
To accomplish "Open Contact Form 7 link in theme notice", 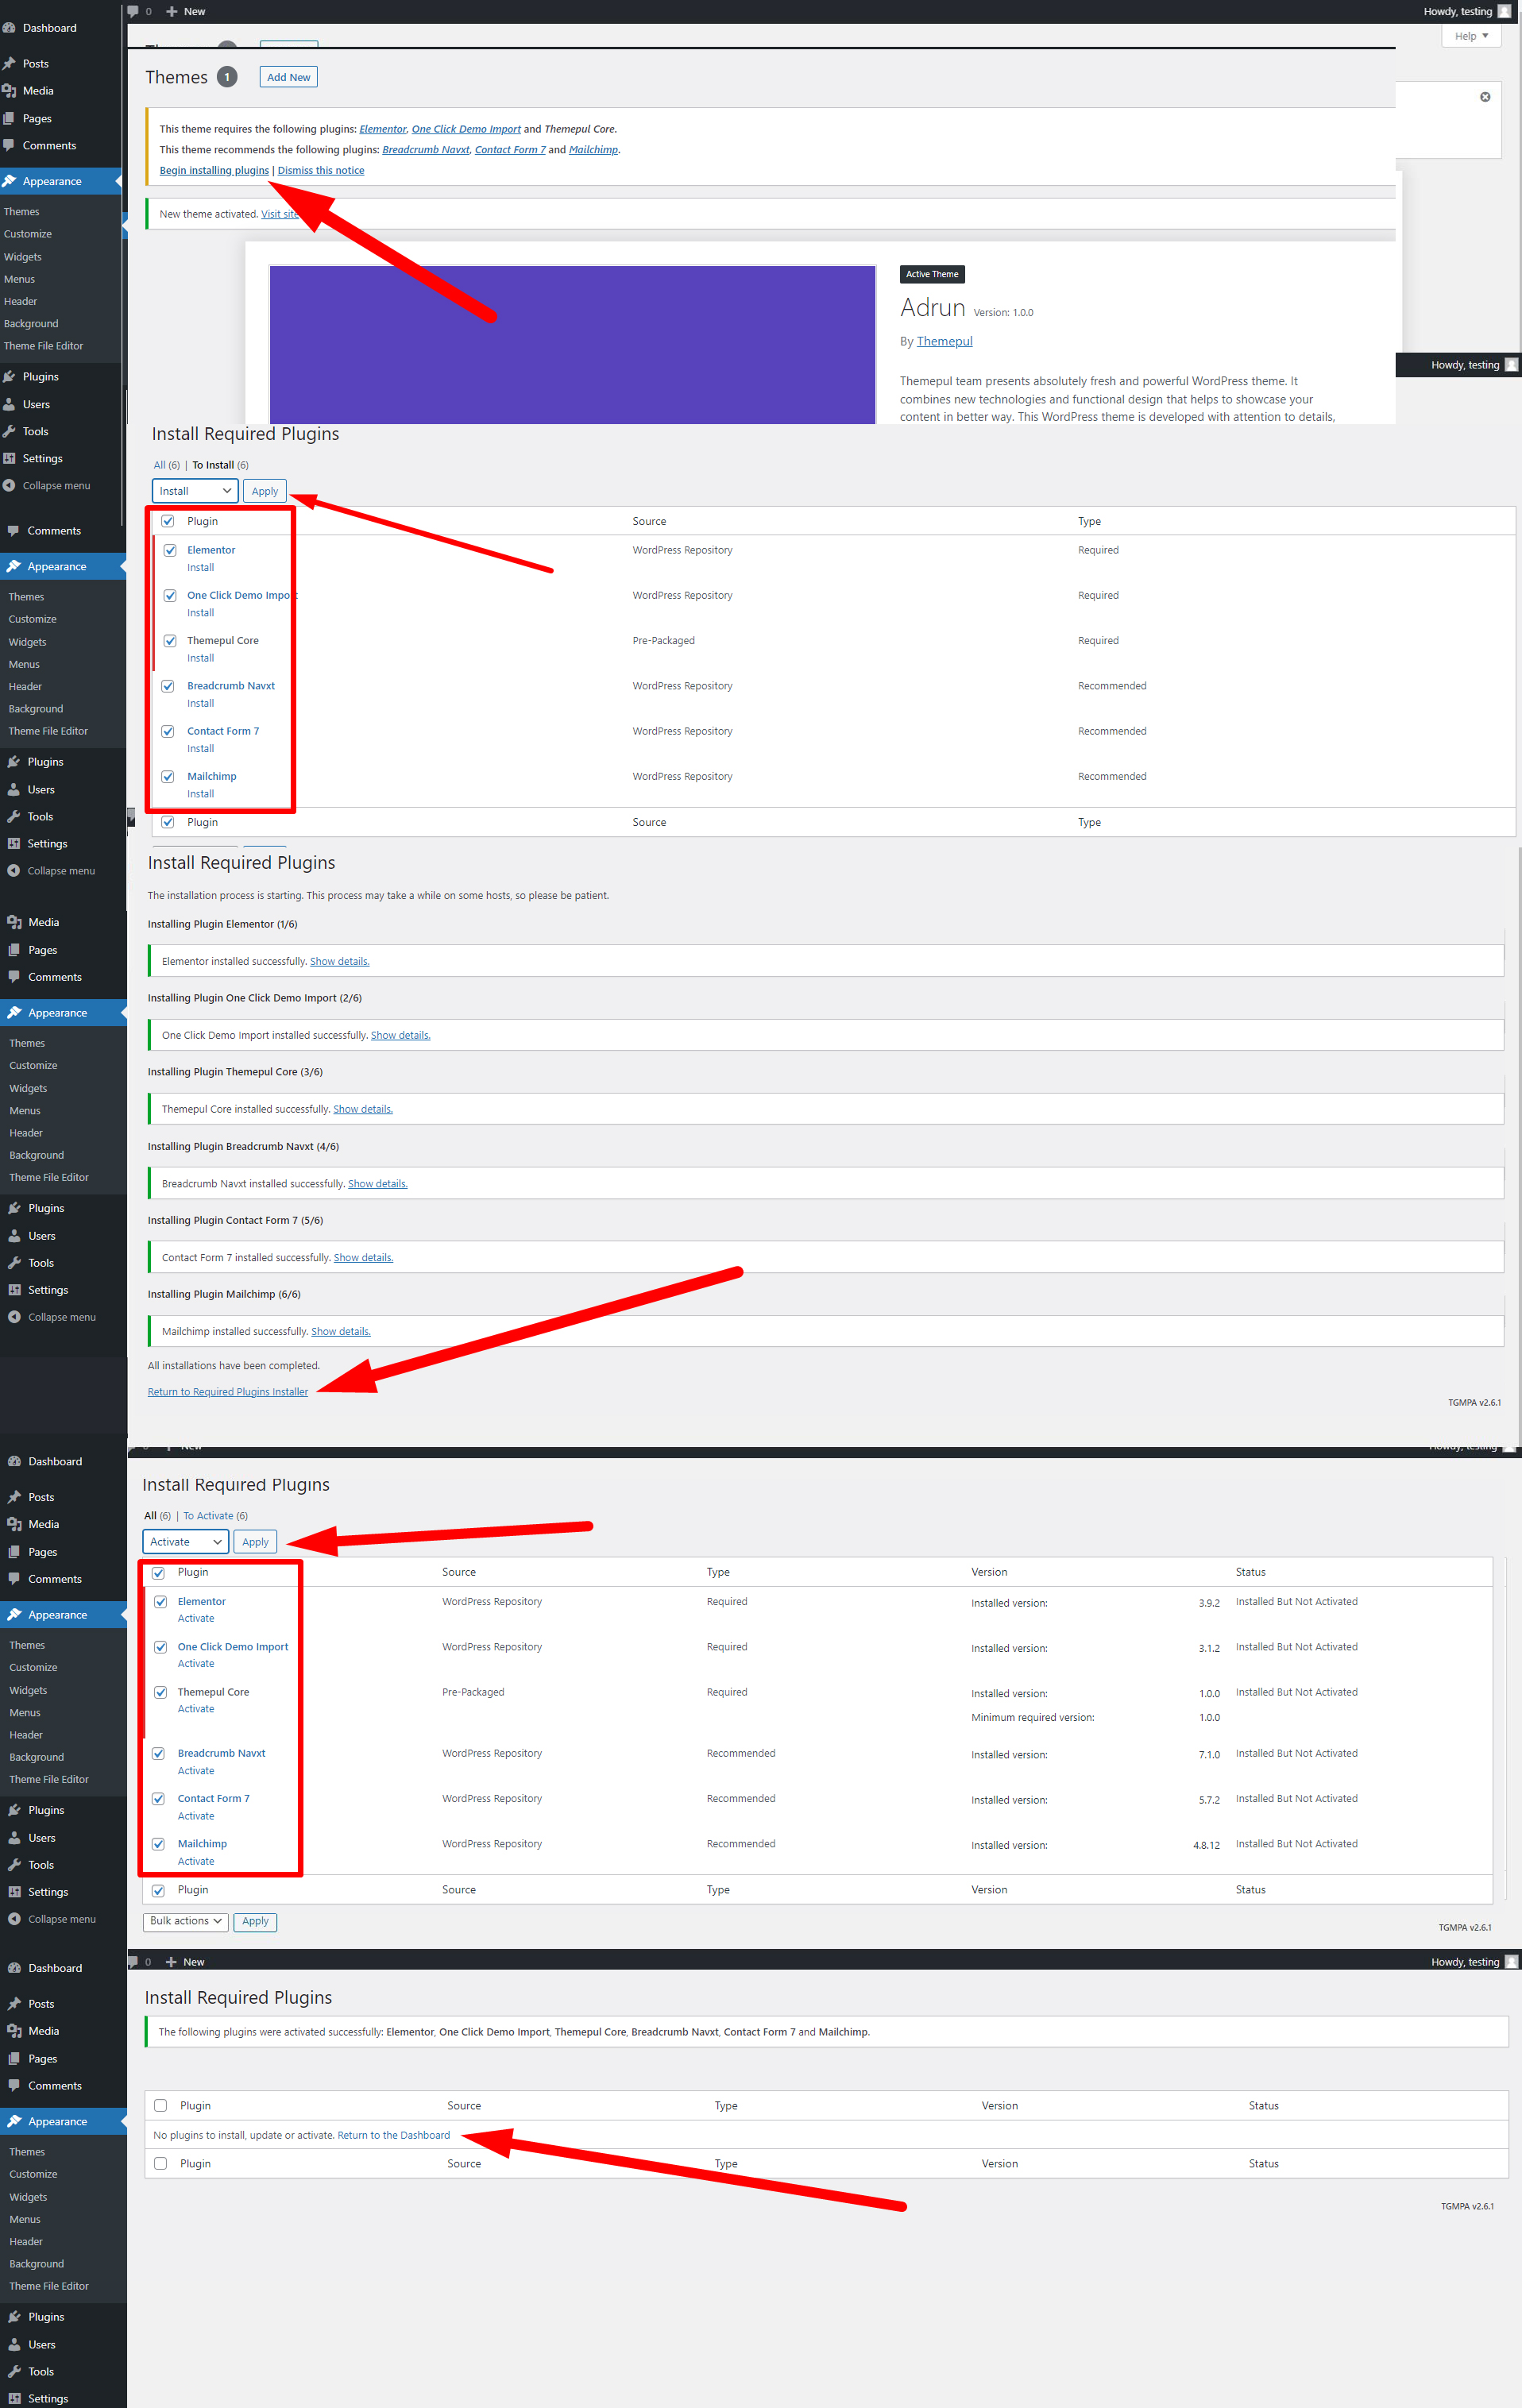I will (510, 150).
